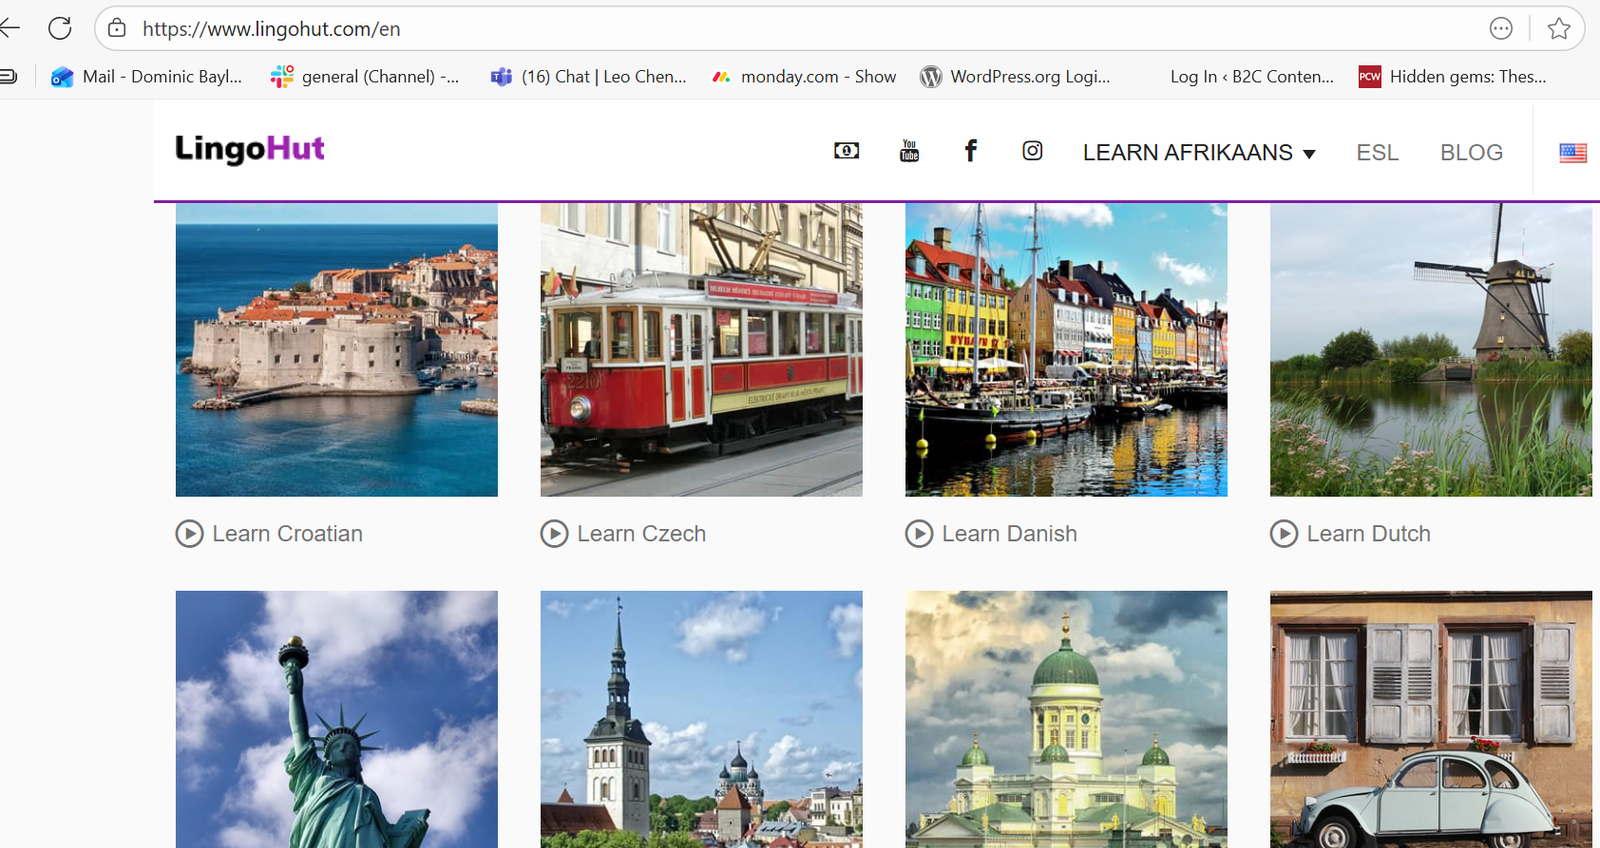1600x848 pixels.
Task: Click play icon beside Learn Danish
Action: [919, 534]
